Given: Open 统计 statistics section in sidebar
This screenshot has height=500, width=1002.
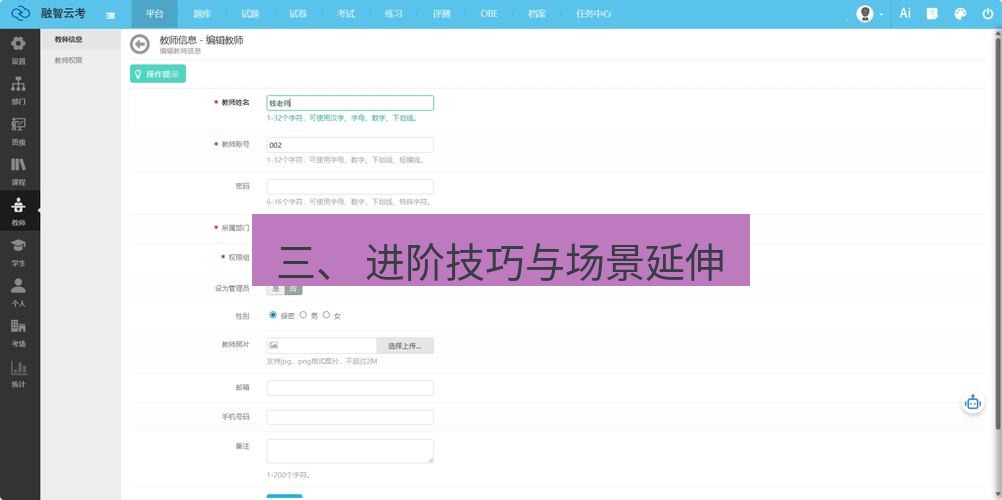Looking at the screenshot, I should pos(19,372).
